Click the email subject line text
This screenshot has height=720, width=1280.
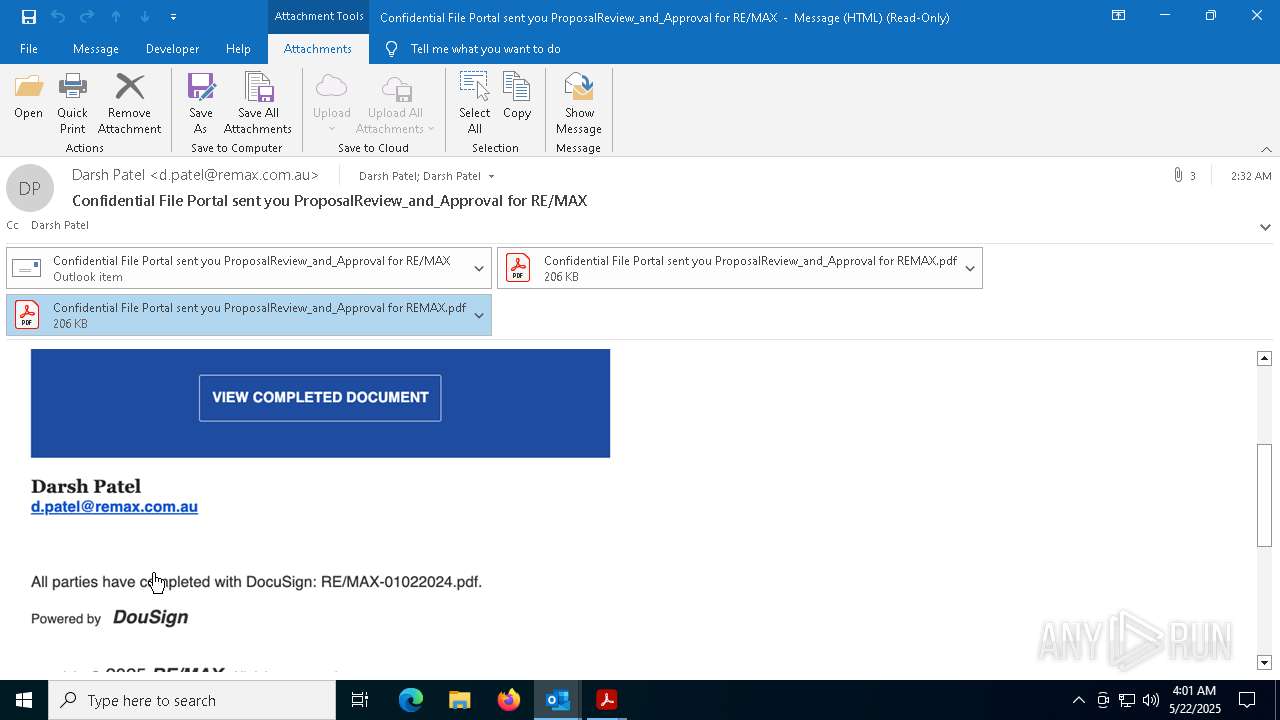click(329, 201)
